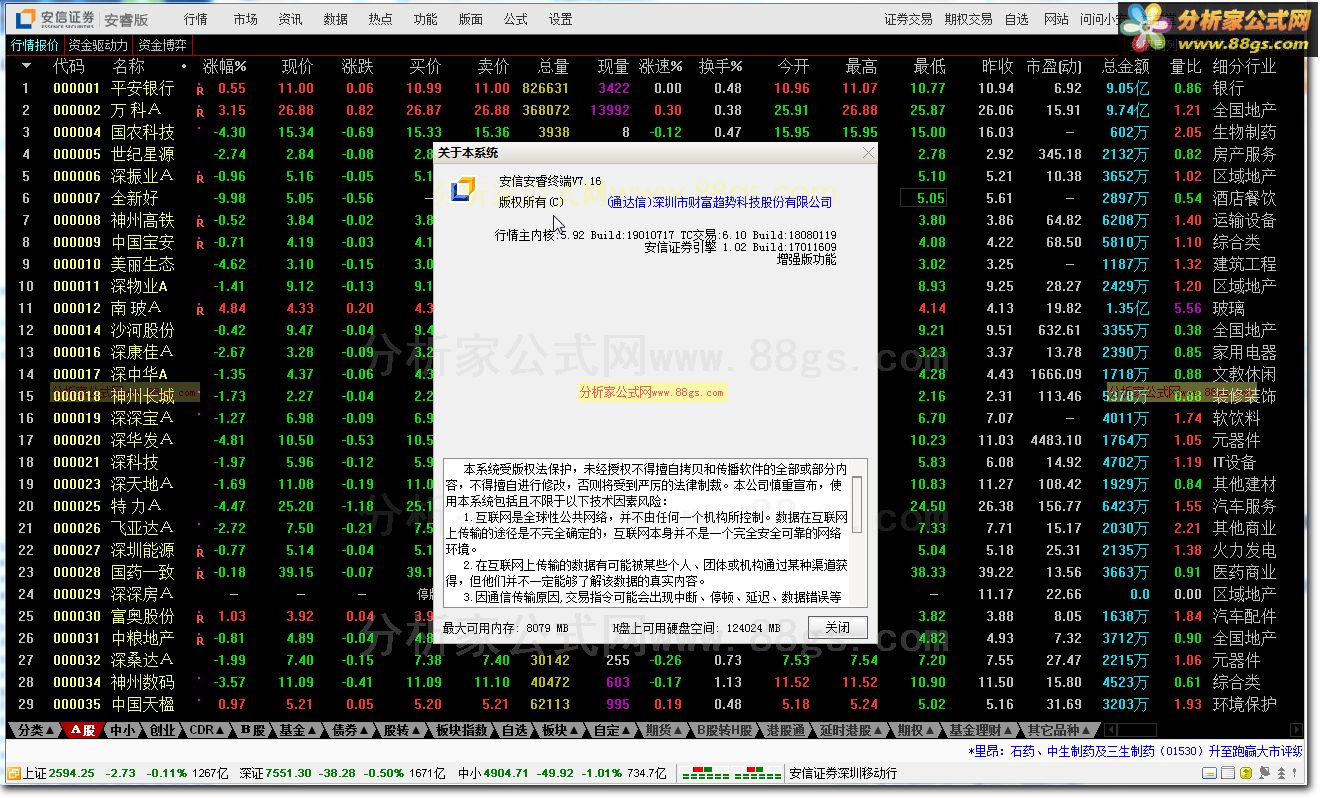Expand the CDR tab menu
This screenshot has height=798, width=1320.
tap(209, 730)
